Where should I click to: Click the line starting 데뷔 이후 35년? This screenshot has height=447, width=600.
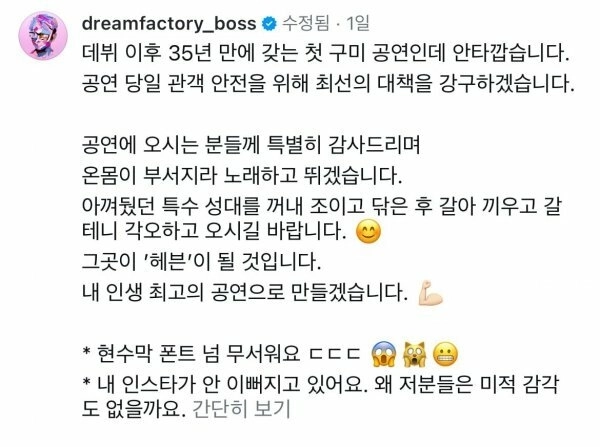(x=326, y=53)
